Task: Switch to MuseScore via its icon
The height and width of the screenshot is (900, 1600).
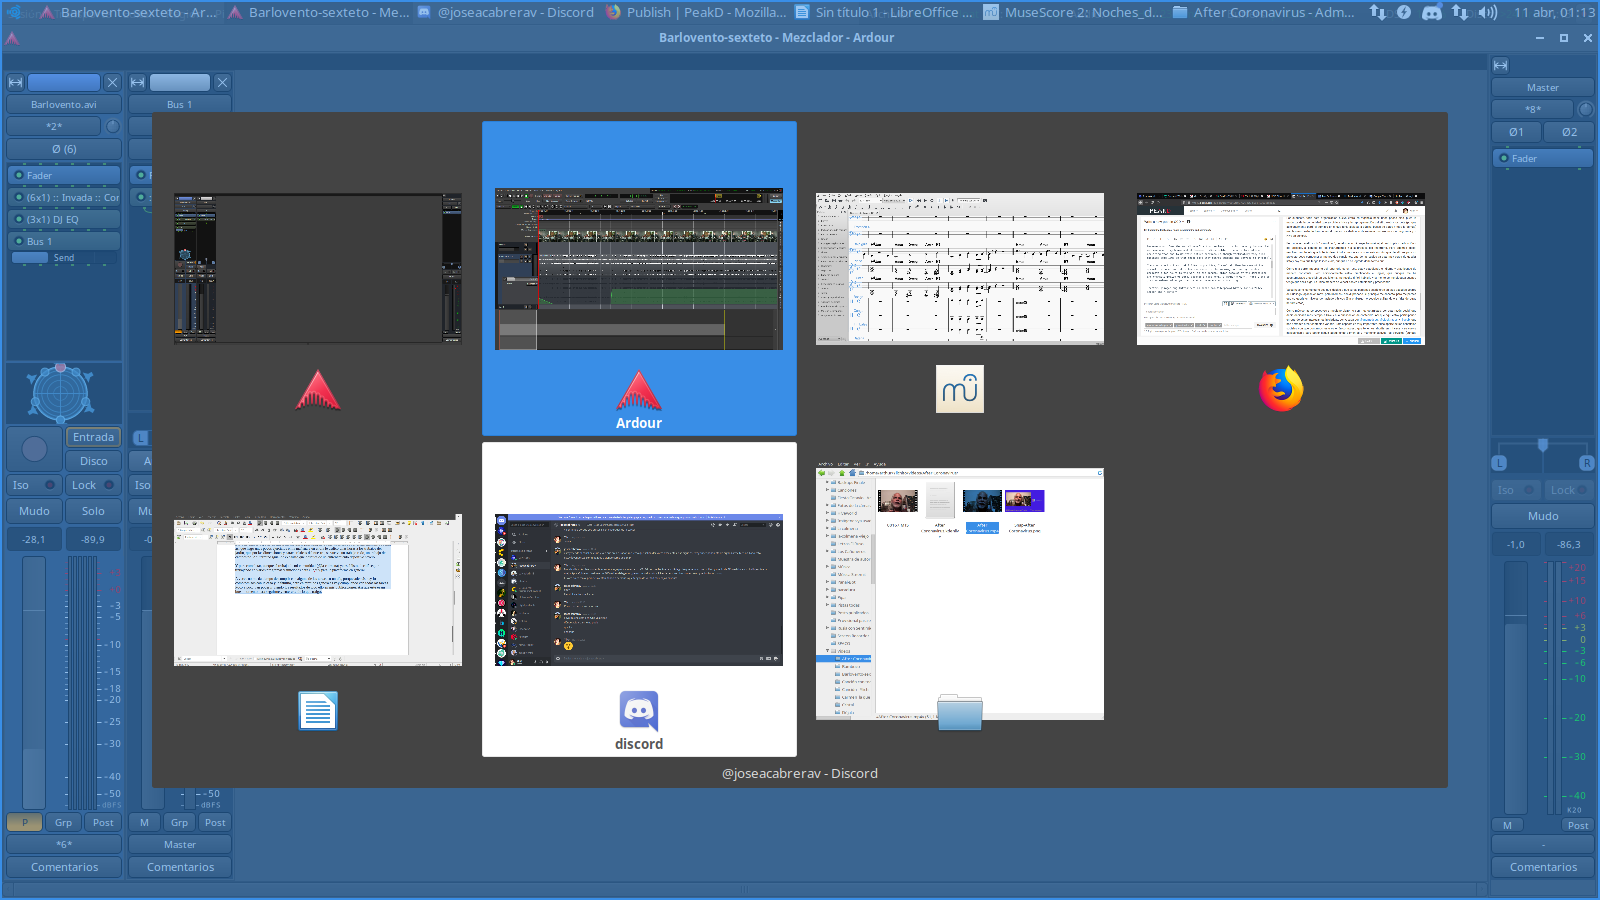Action: (960, 389)
